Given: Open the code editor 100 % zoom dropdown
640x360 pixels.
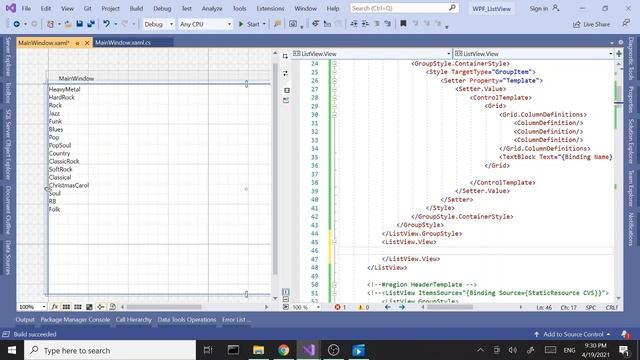Looking at the screenshot, I should (306, 307).
